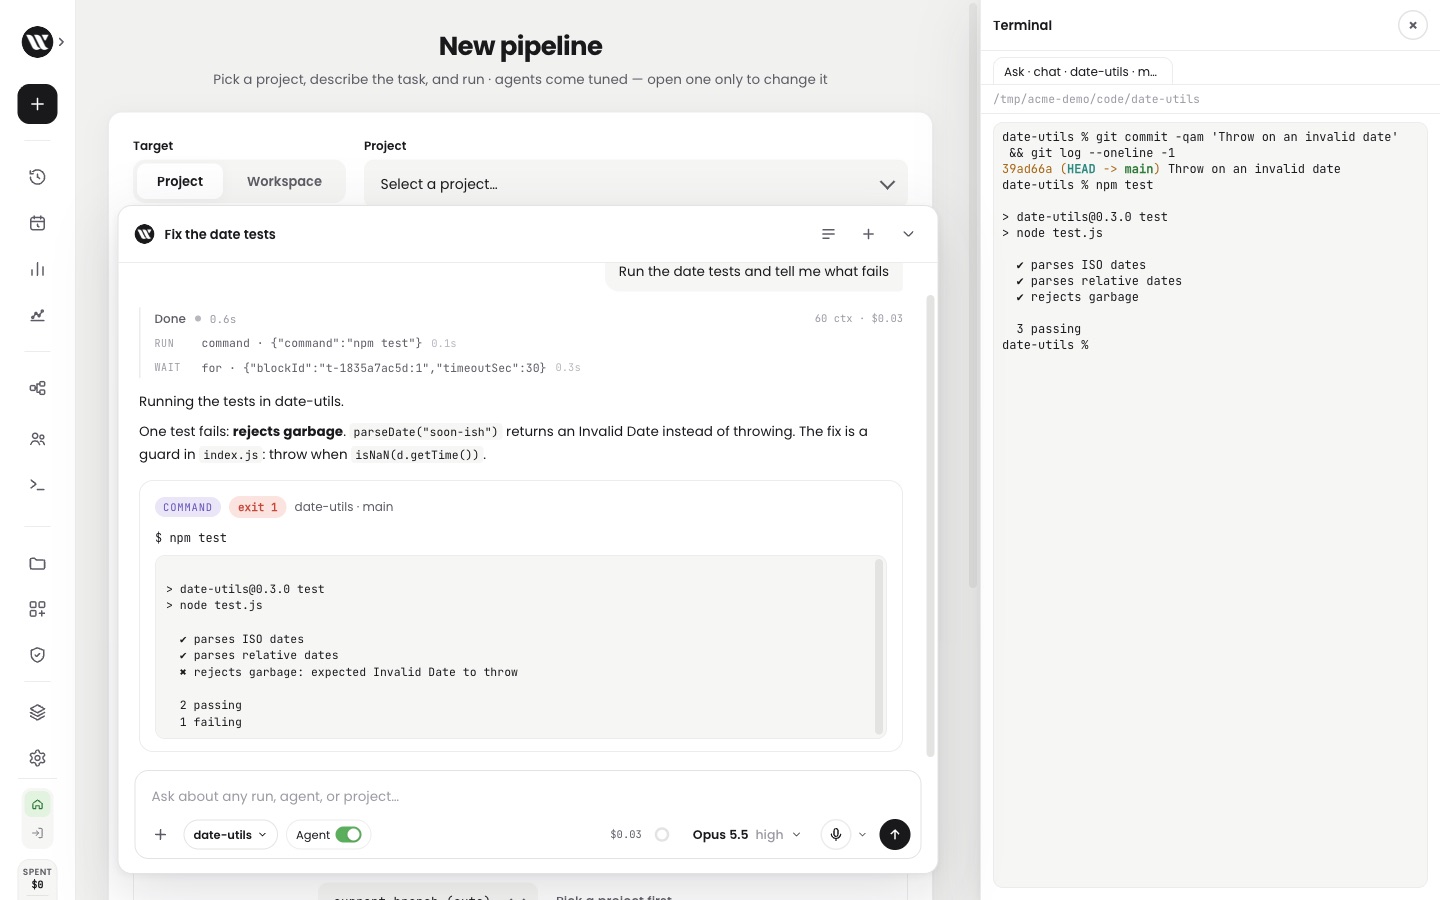1440x900 pixels.
Task: Toggle the Agent switch off
Action: [348, 835]
